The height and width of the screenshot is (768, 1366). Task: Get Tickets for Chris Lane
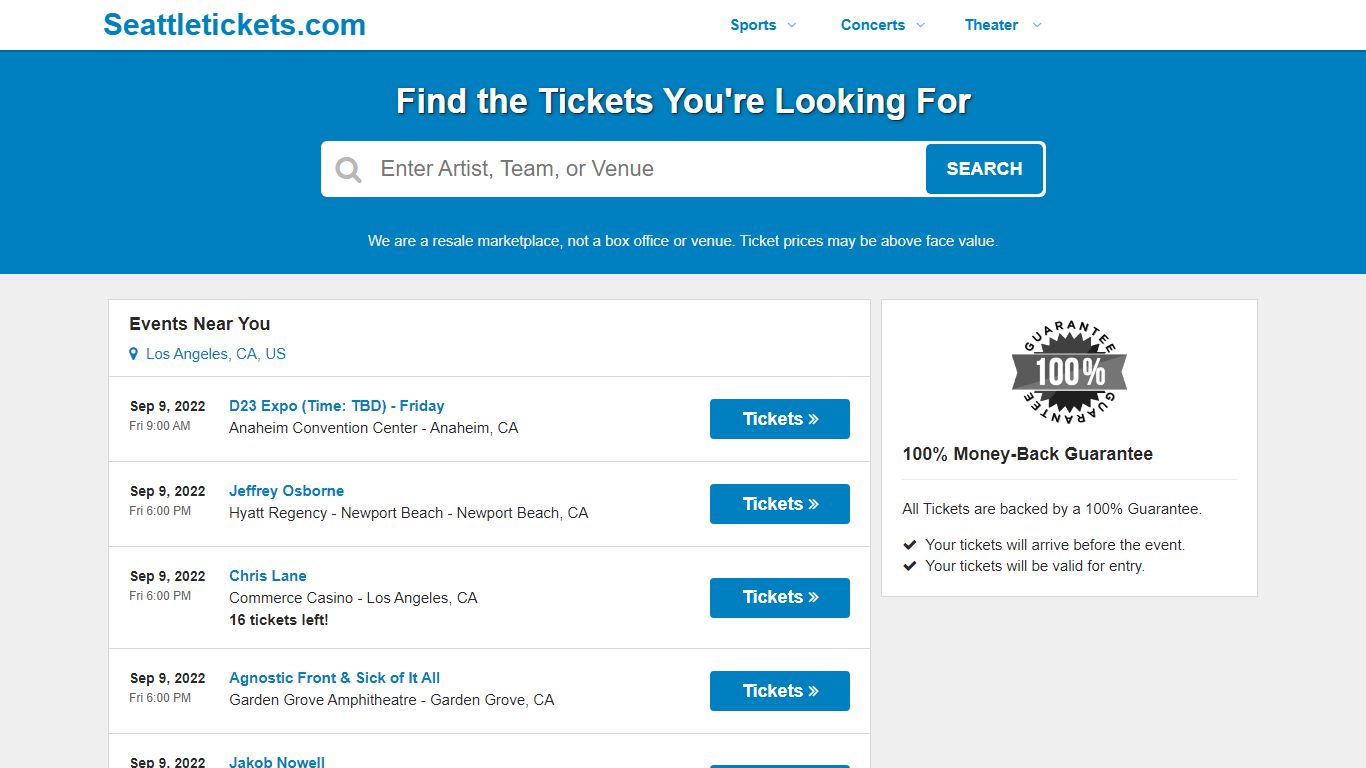click(x=780, y=598)
